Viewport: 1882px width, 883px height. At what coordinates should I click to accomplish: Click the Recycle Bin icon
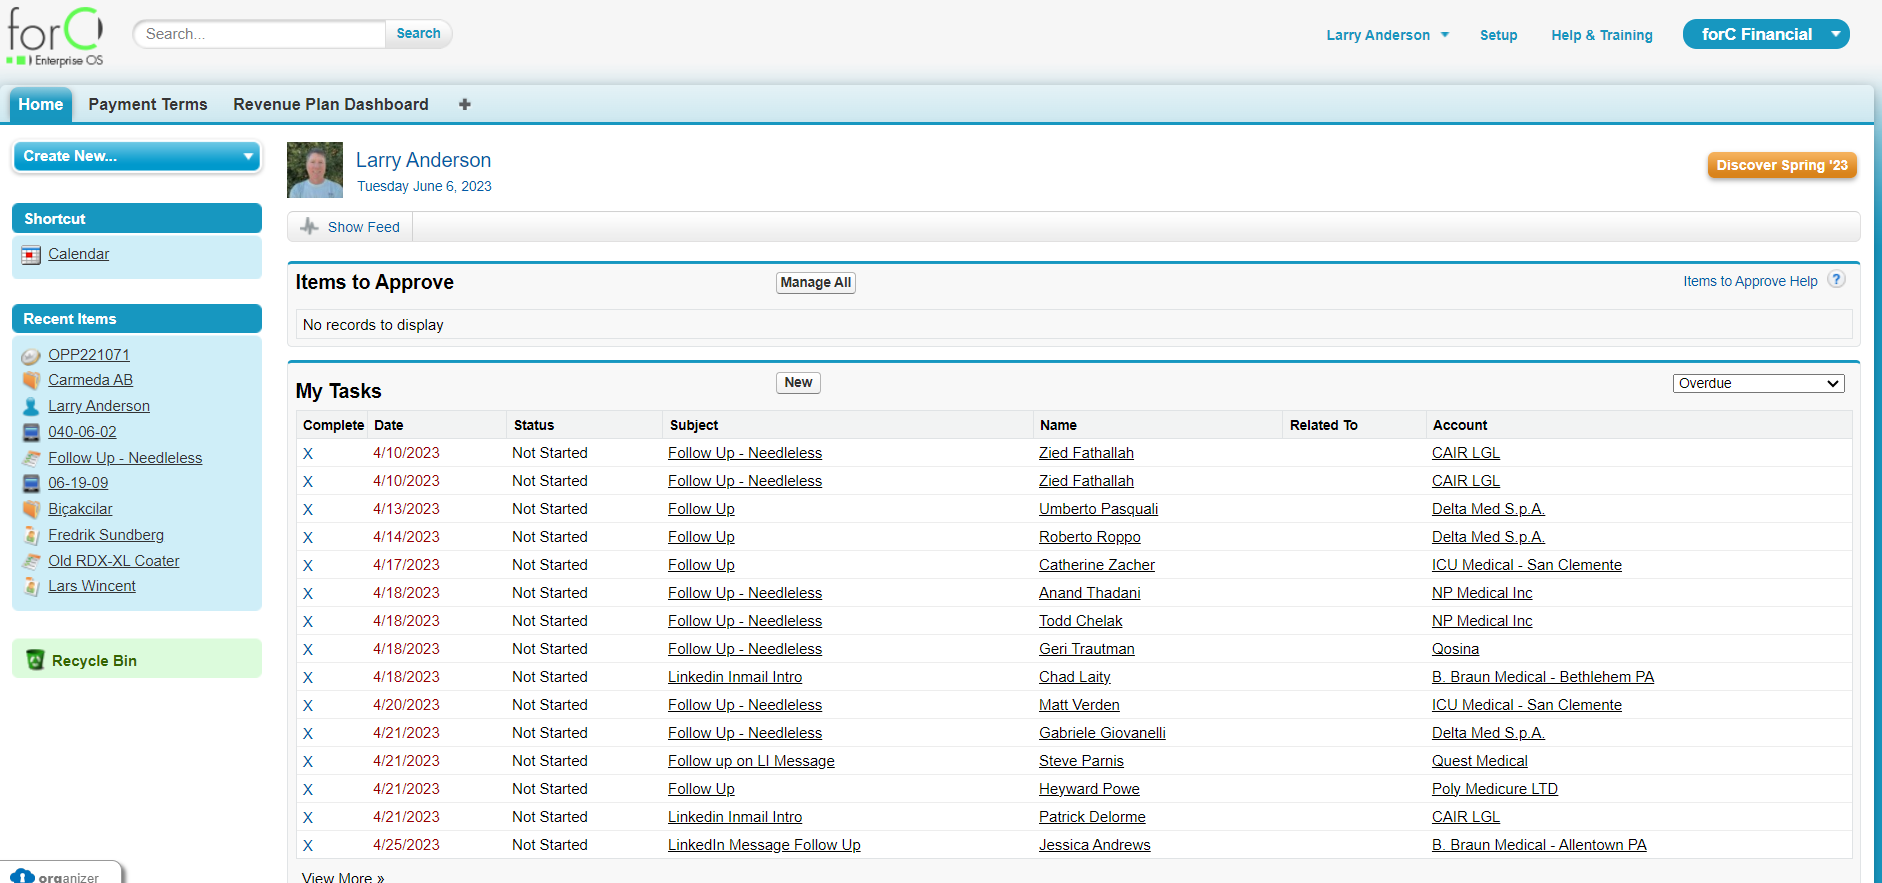(35, 660)
